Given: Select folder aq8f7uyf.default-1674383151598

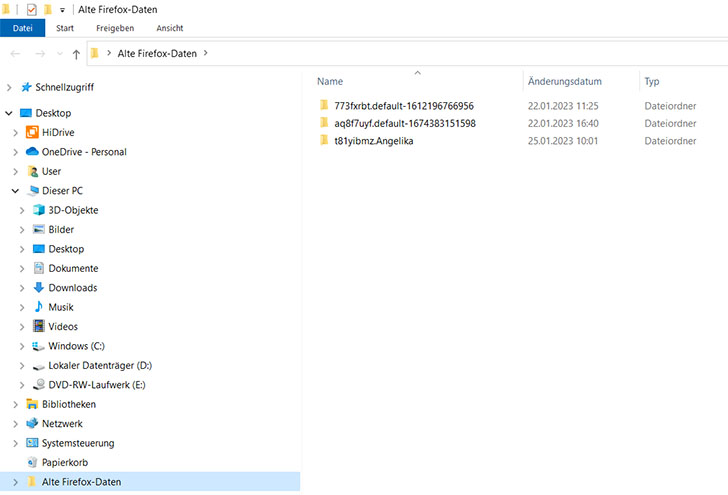Looking at the screenshot, I should coord(405,124).
